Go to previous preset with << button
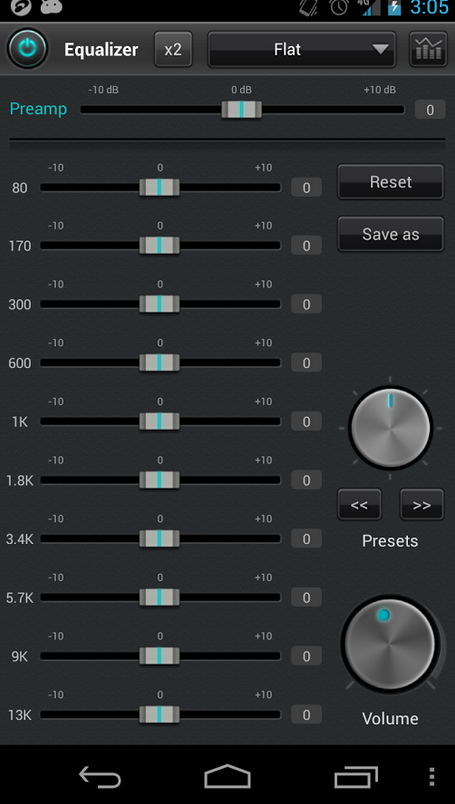Screen dimensions: 455x804 tap(359, 505)
